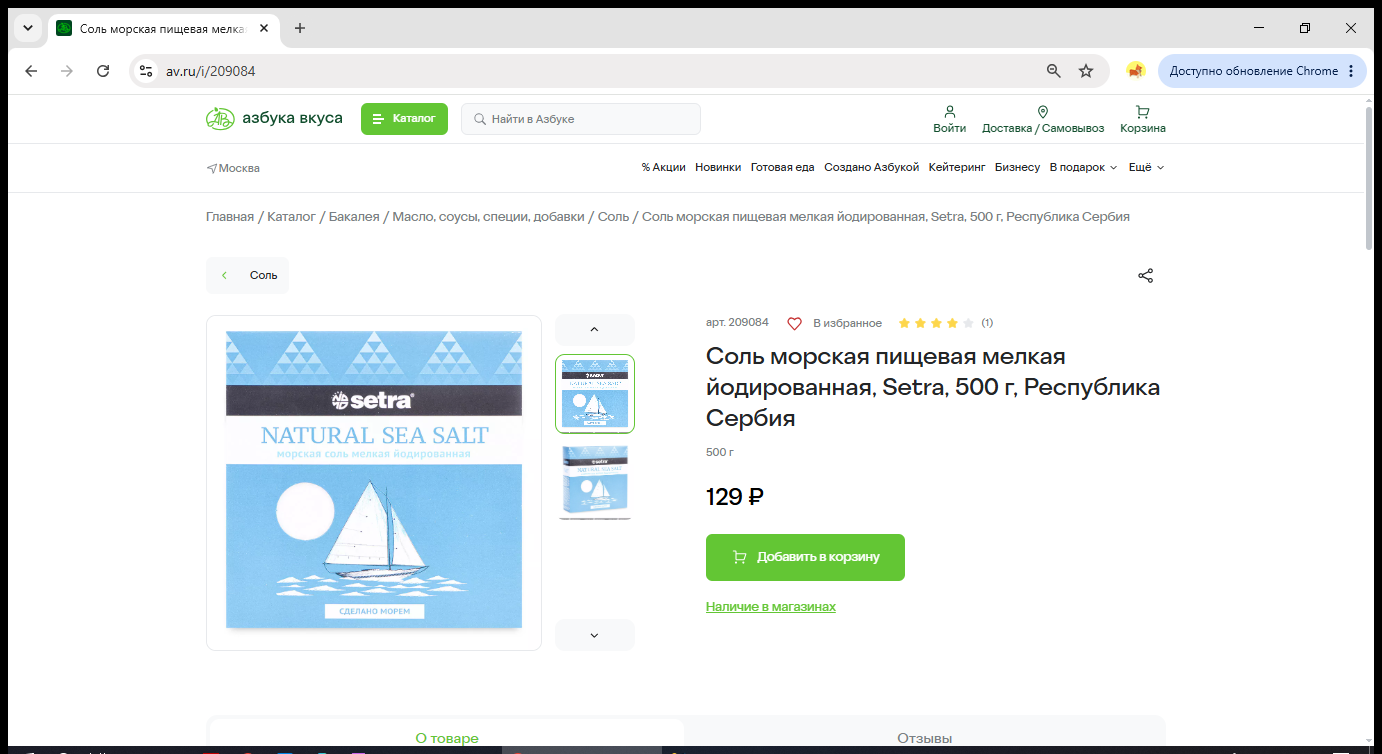
Task: Focus the Найти в Азбуке search field
Action: pyautogui.click(x=581, y=119)
